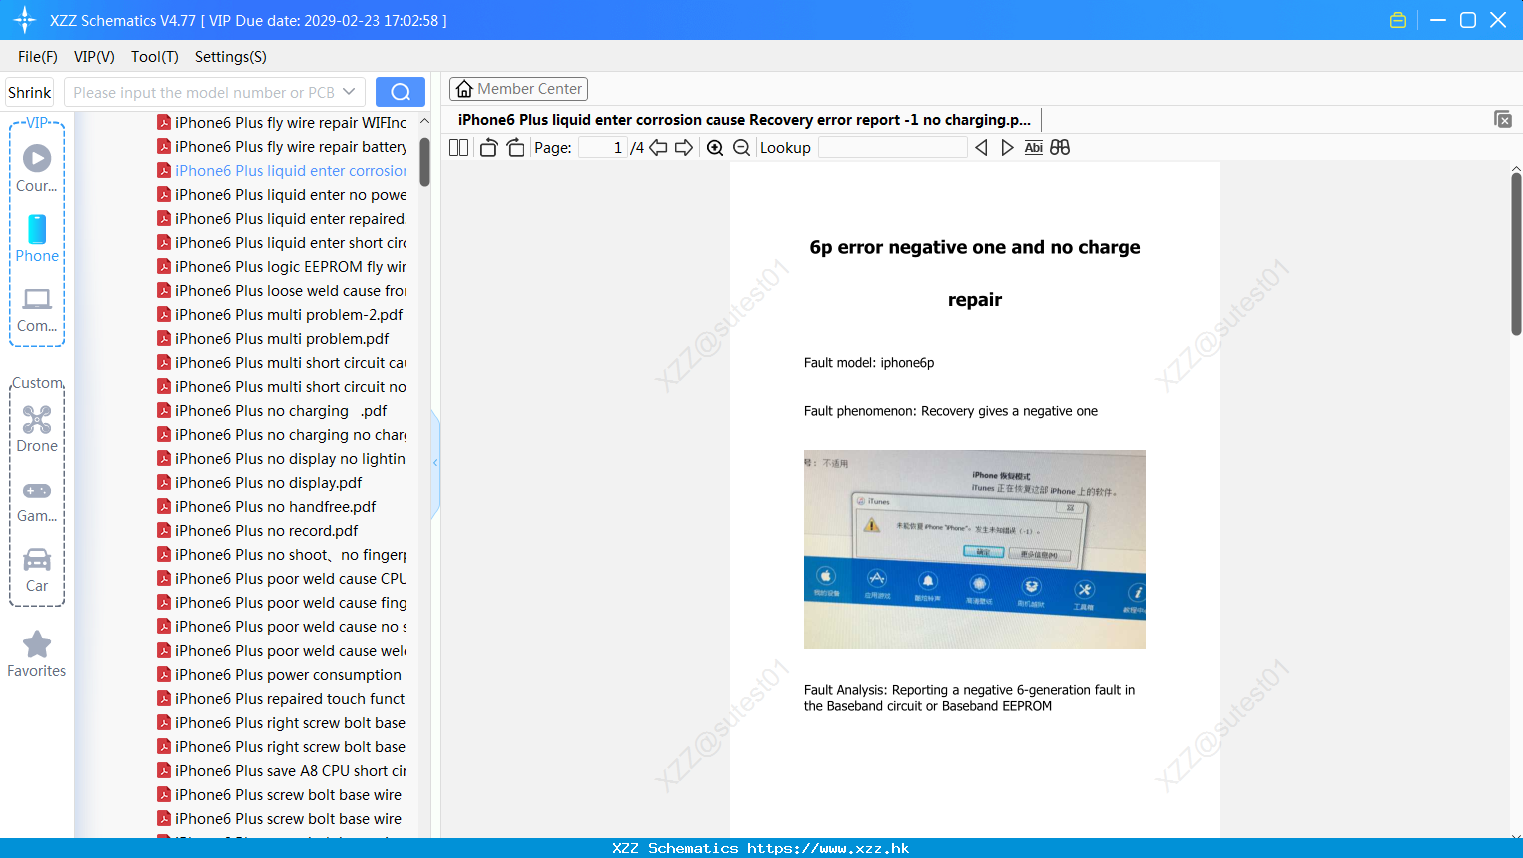1523x858 pixels.
Task: Open Member Center home button
Action: (x=518, y=89)
